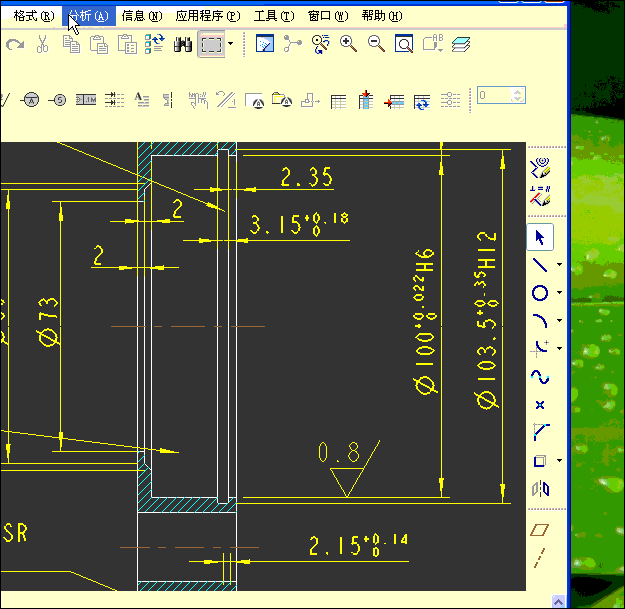Image resolution: width=625 pixels, height=609 pixels.
Task: Click the diagonal hatch line icon
Action: 226,100
